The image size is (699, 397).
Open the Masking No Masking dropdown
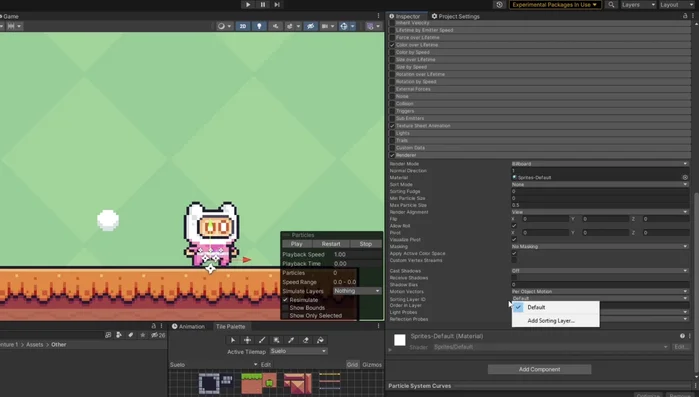(x=600, y=246)
